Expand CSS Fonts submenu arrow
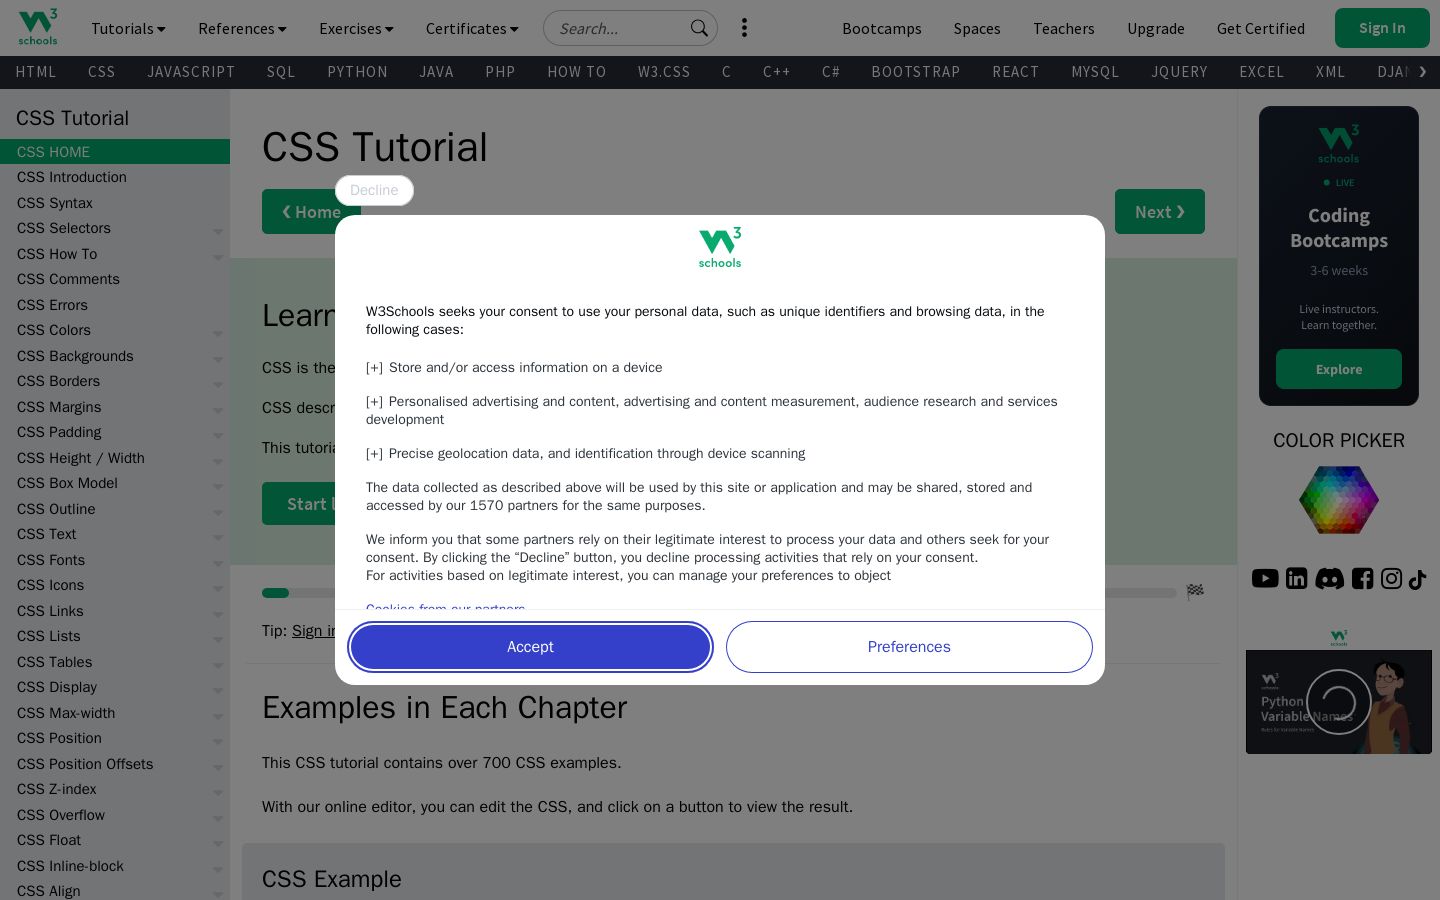The height and width of the screenshot is (900, 1440). tap(217, 563)
